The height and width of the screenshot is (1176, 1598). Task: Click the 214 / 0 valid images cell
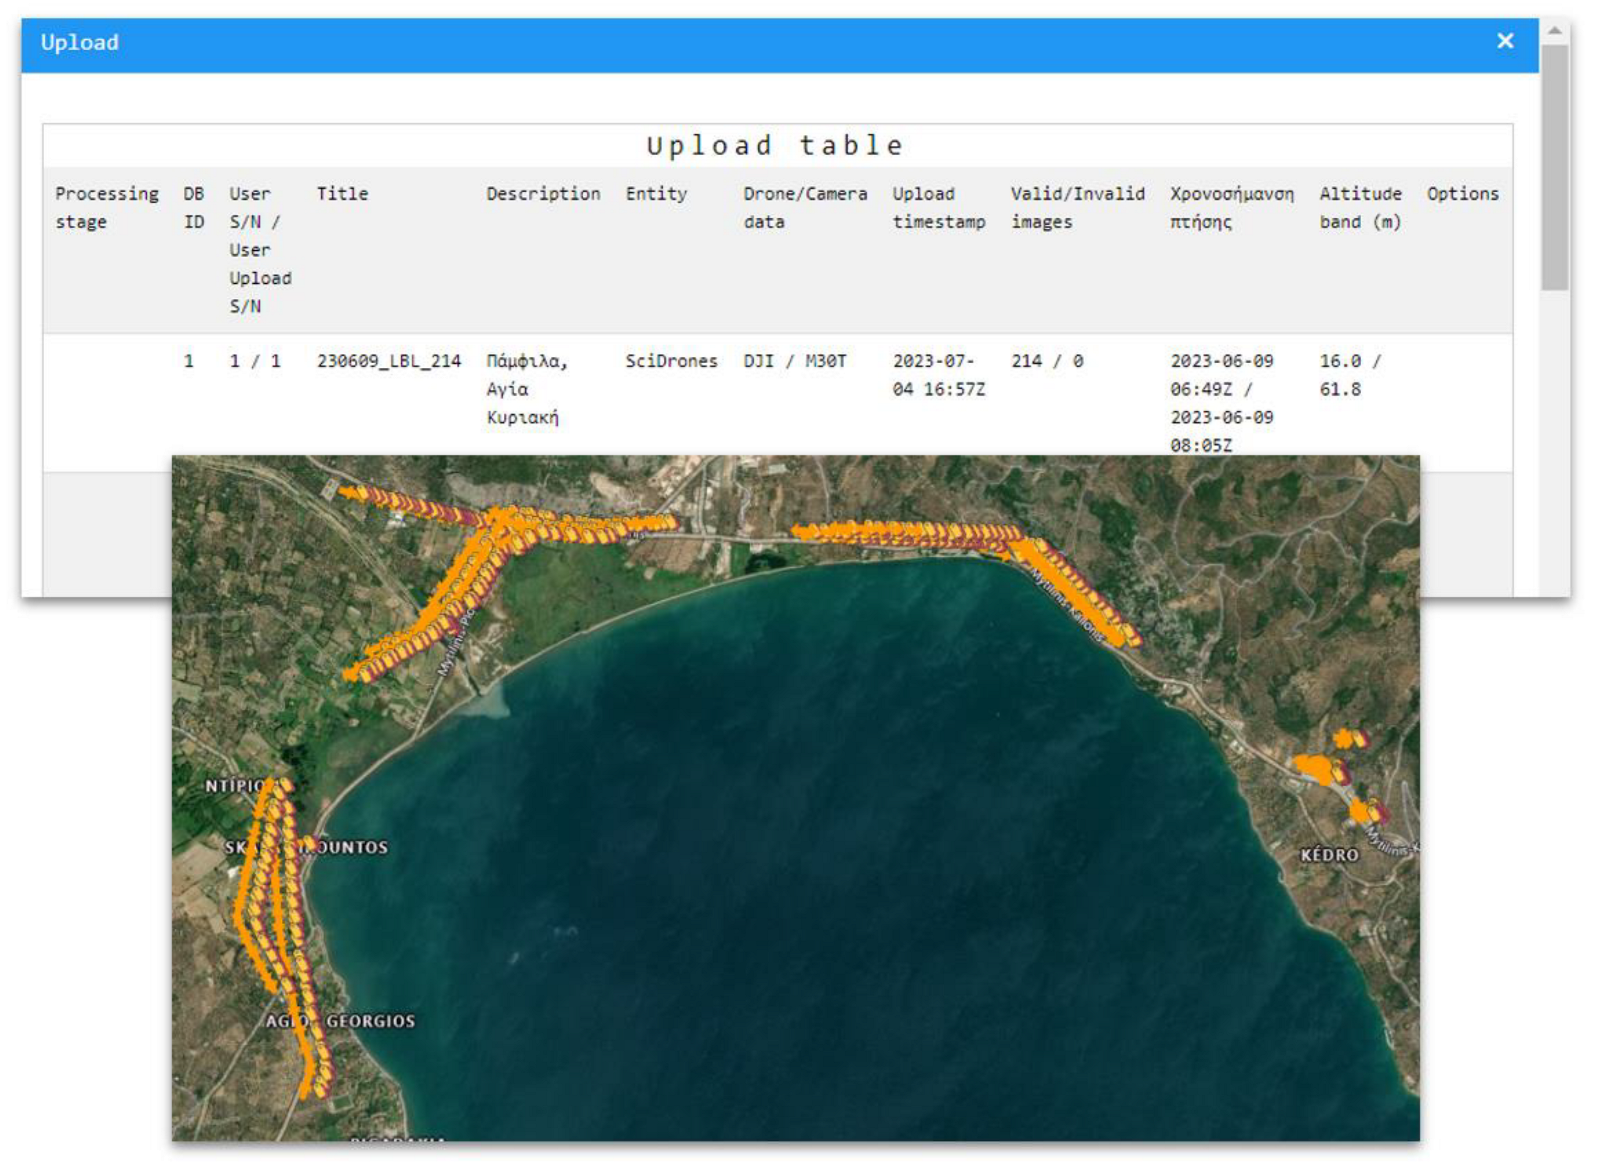tap(1046, 361)
